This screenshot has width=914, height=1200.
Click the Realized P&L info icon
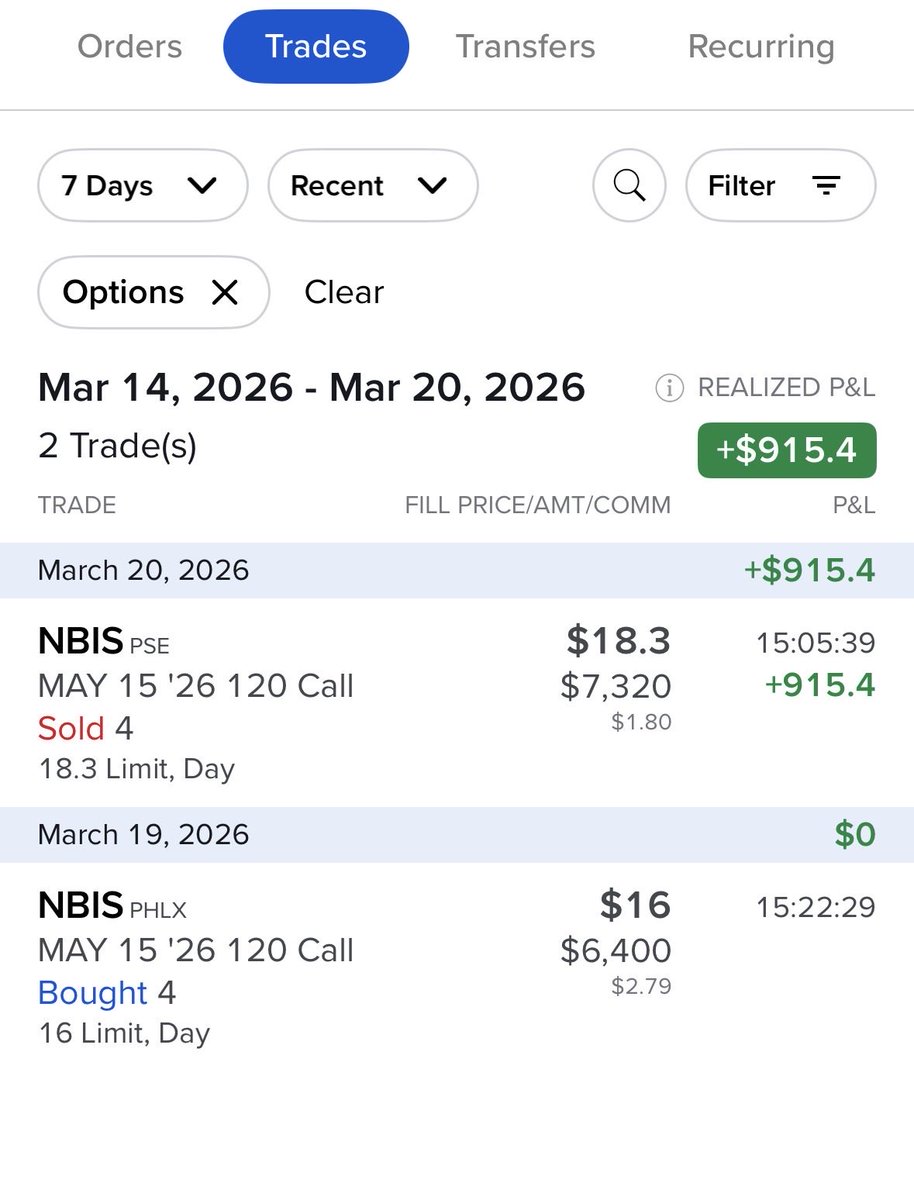point(669,388)
